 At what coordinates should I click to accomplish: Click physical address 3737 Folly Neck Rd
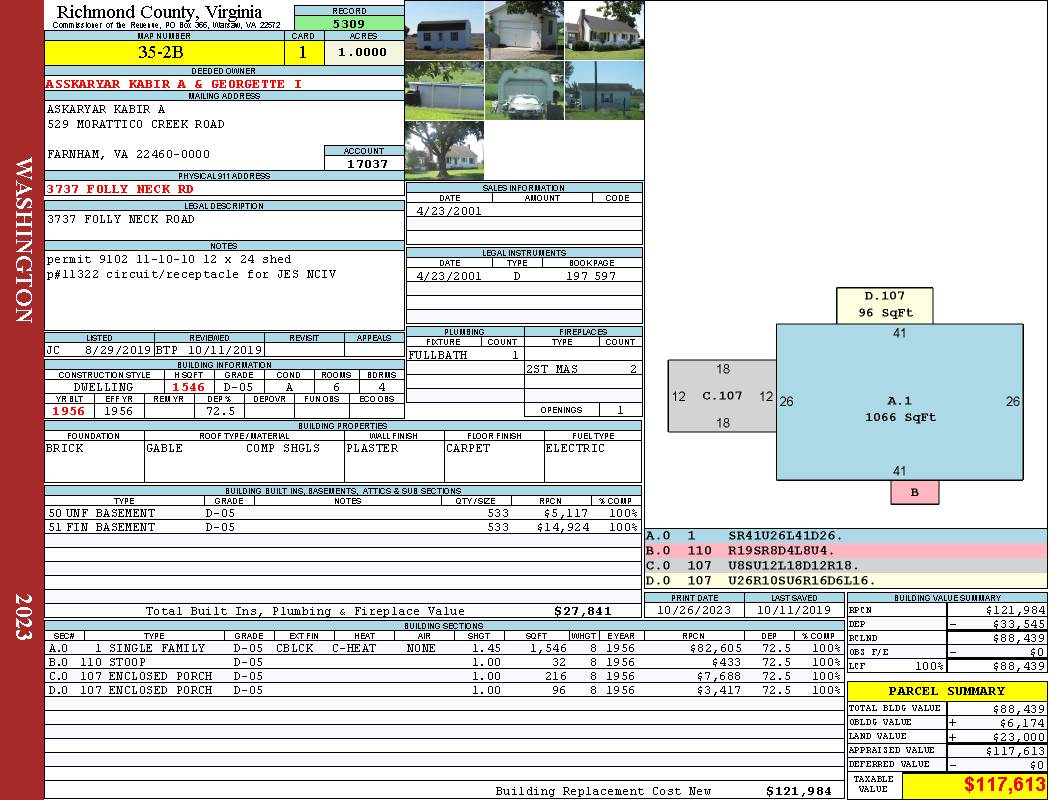click(120, 188)
